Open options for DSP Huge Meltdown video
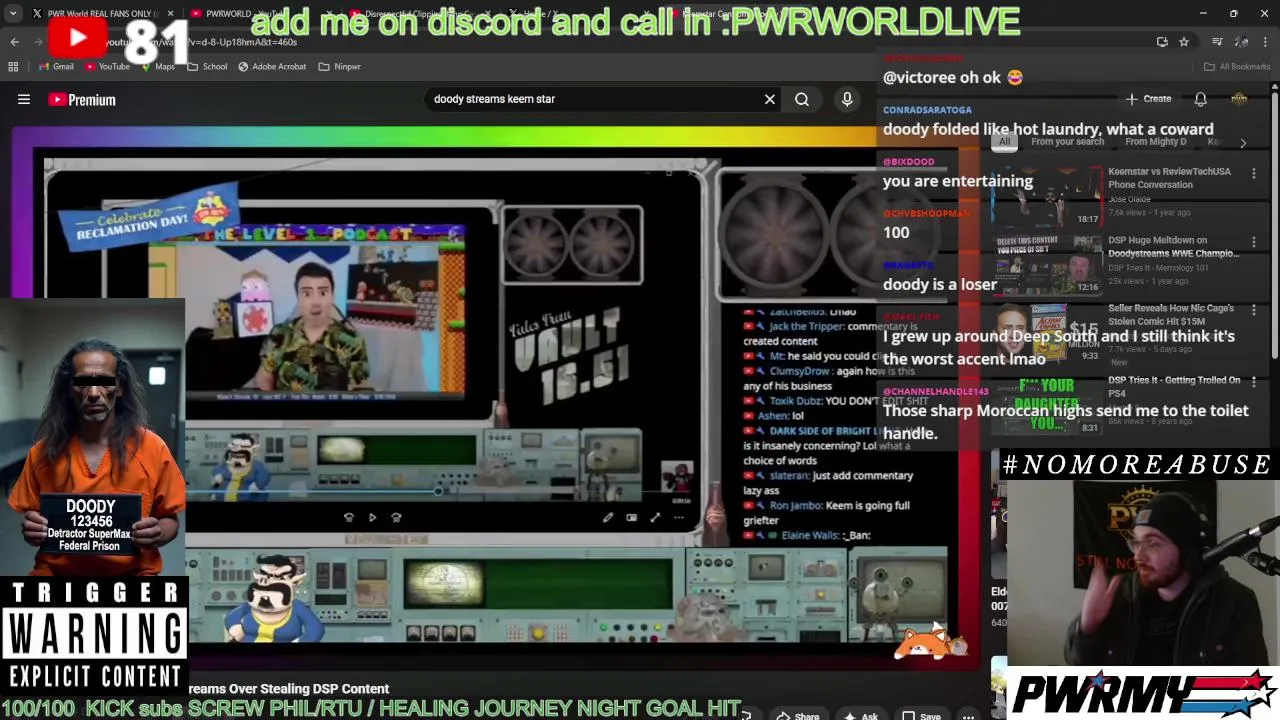This screenshot has width=1280, height=720. tap(1254, 242)
